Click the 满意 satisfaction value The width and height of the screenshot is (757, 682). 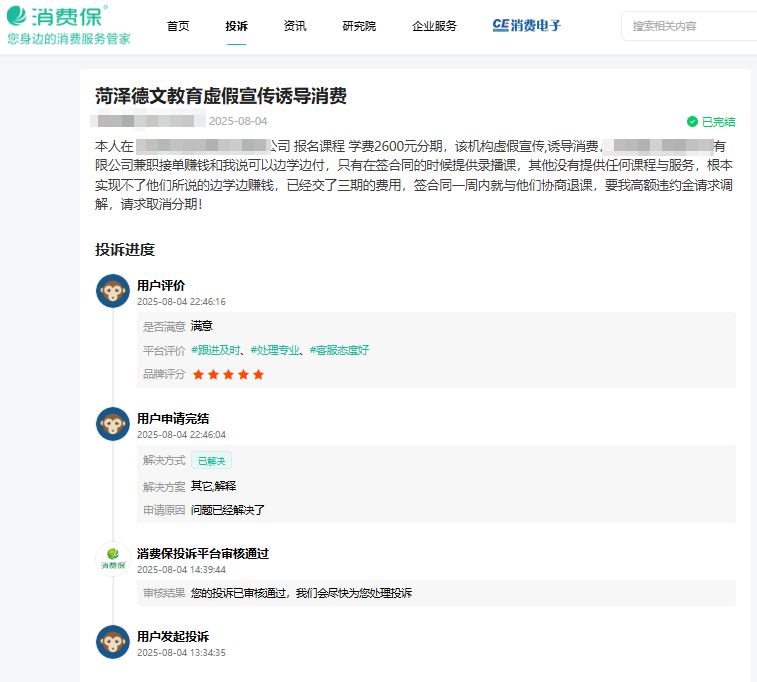202,326
